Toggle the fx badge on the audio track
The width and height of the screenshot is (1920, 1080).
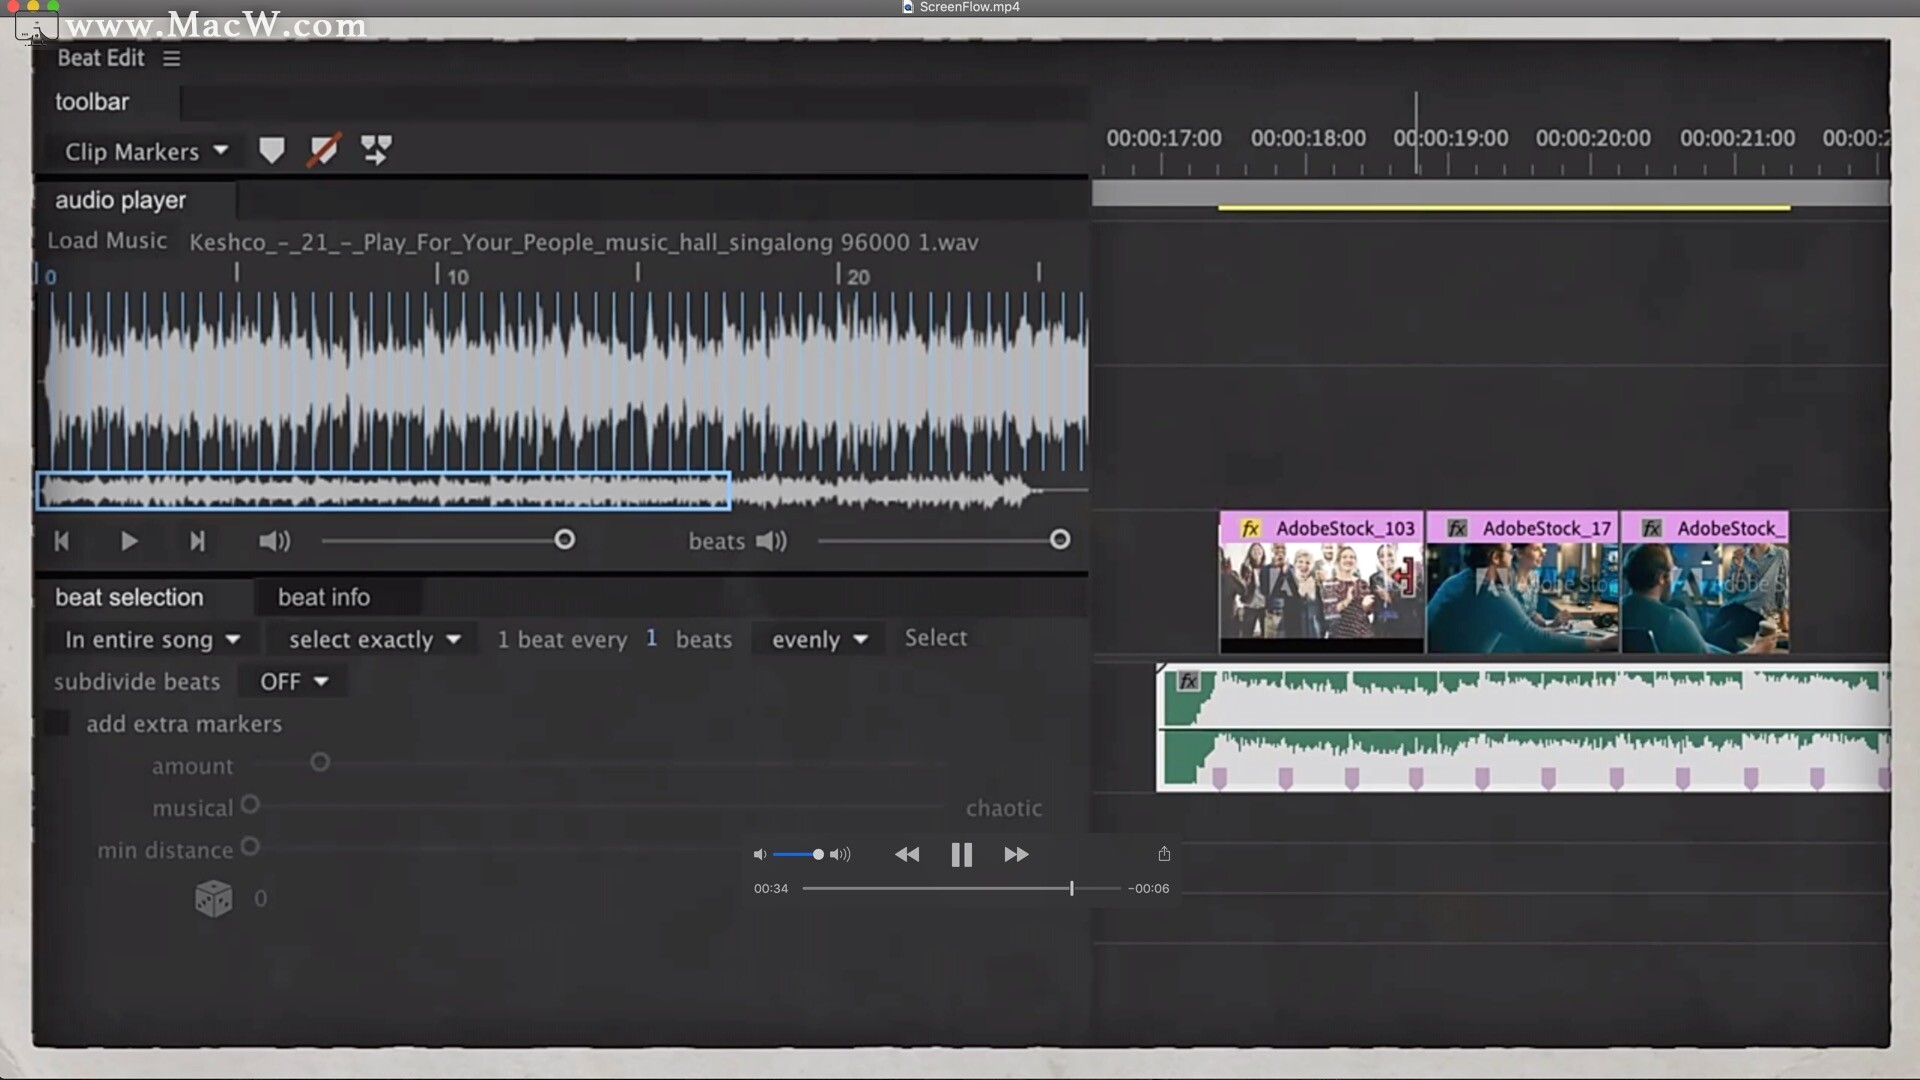tap(1188, 681)
